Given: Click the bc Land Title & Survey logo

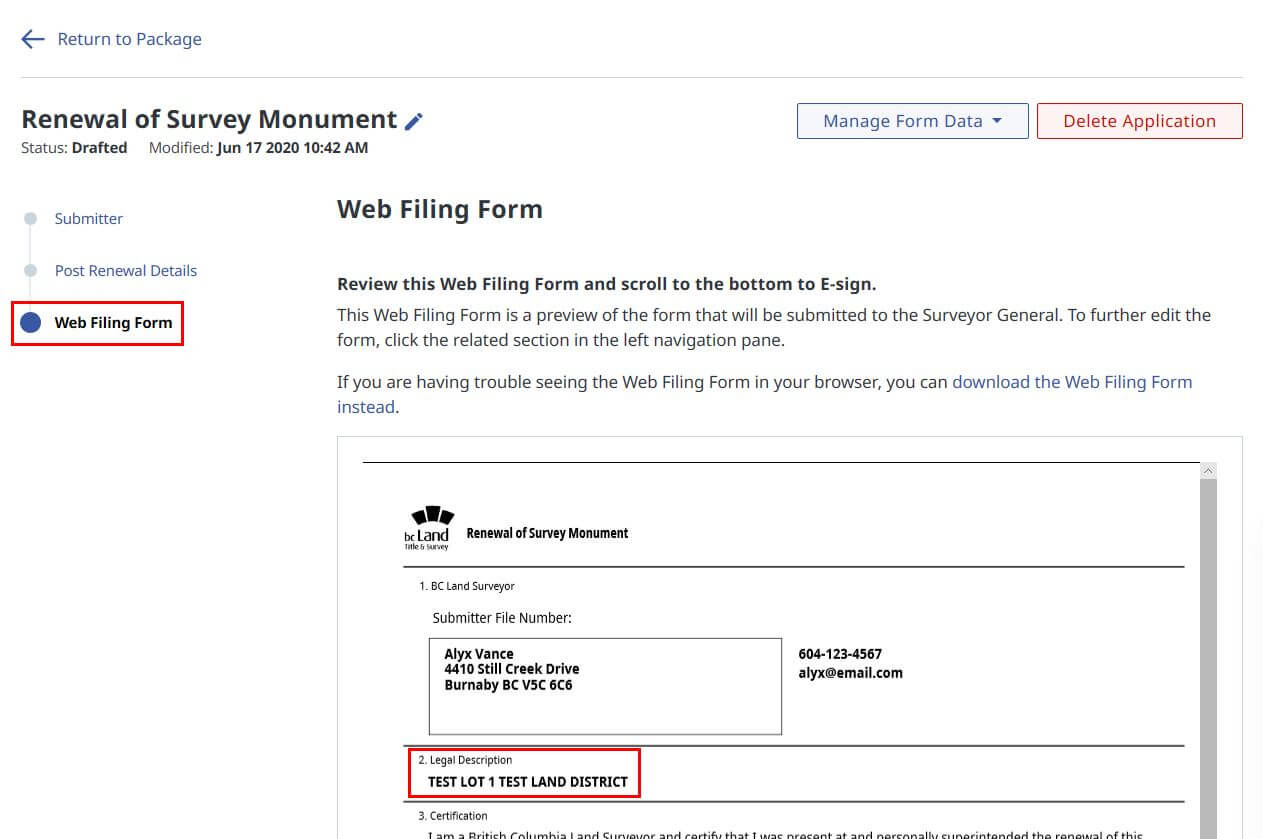Looking at the screenshot, I should [x=428, y=527].
